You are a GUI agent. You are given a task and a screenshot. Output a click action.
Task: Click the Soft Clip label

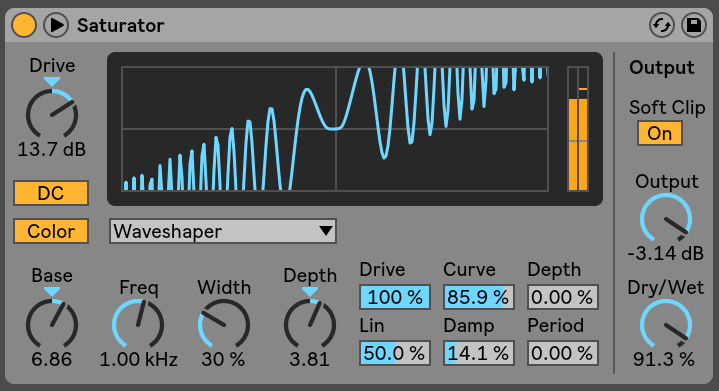(667, 108)
